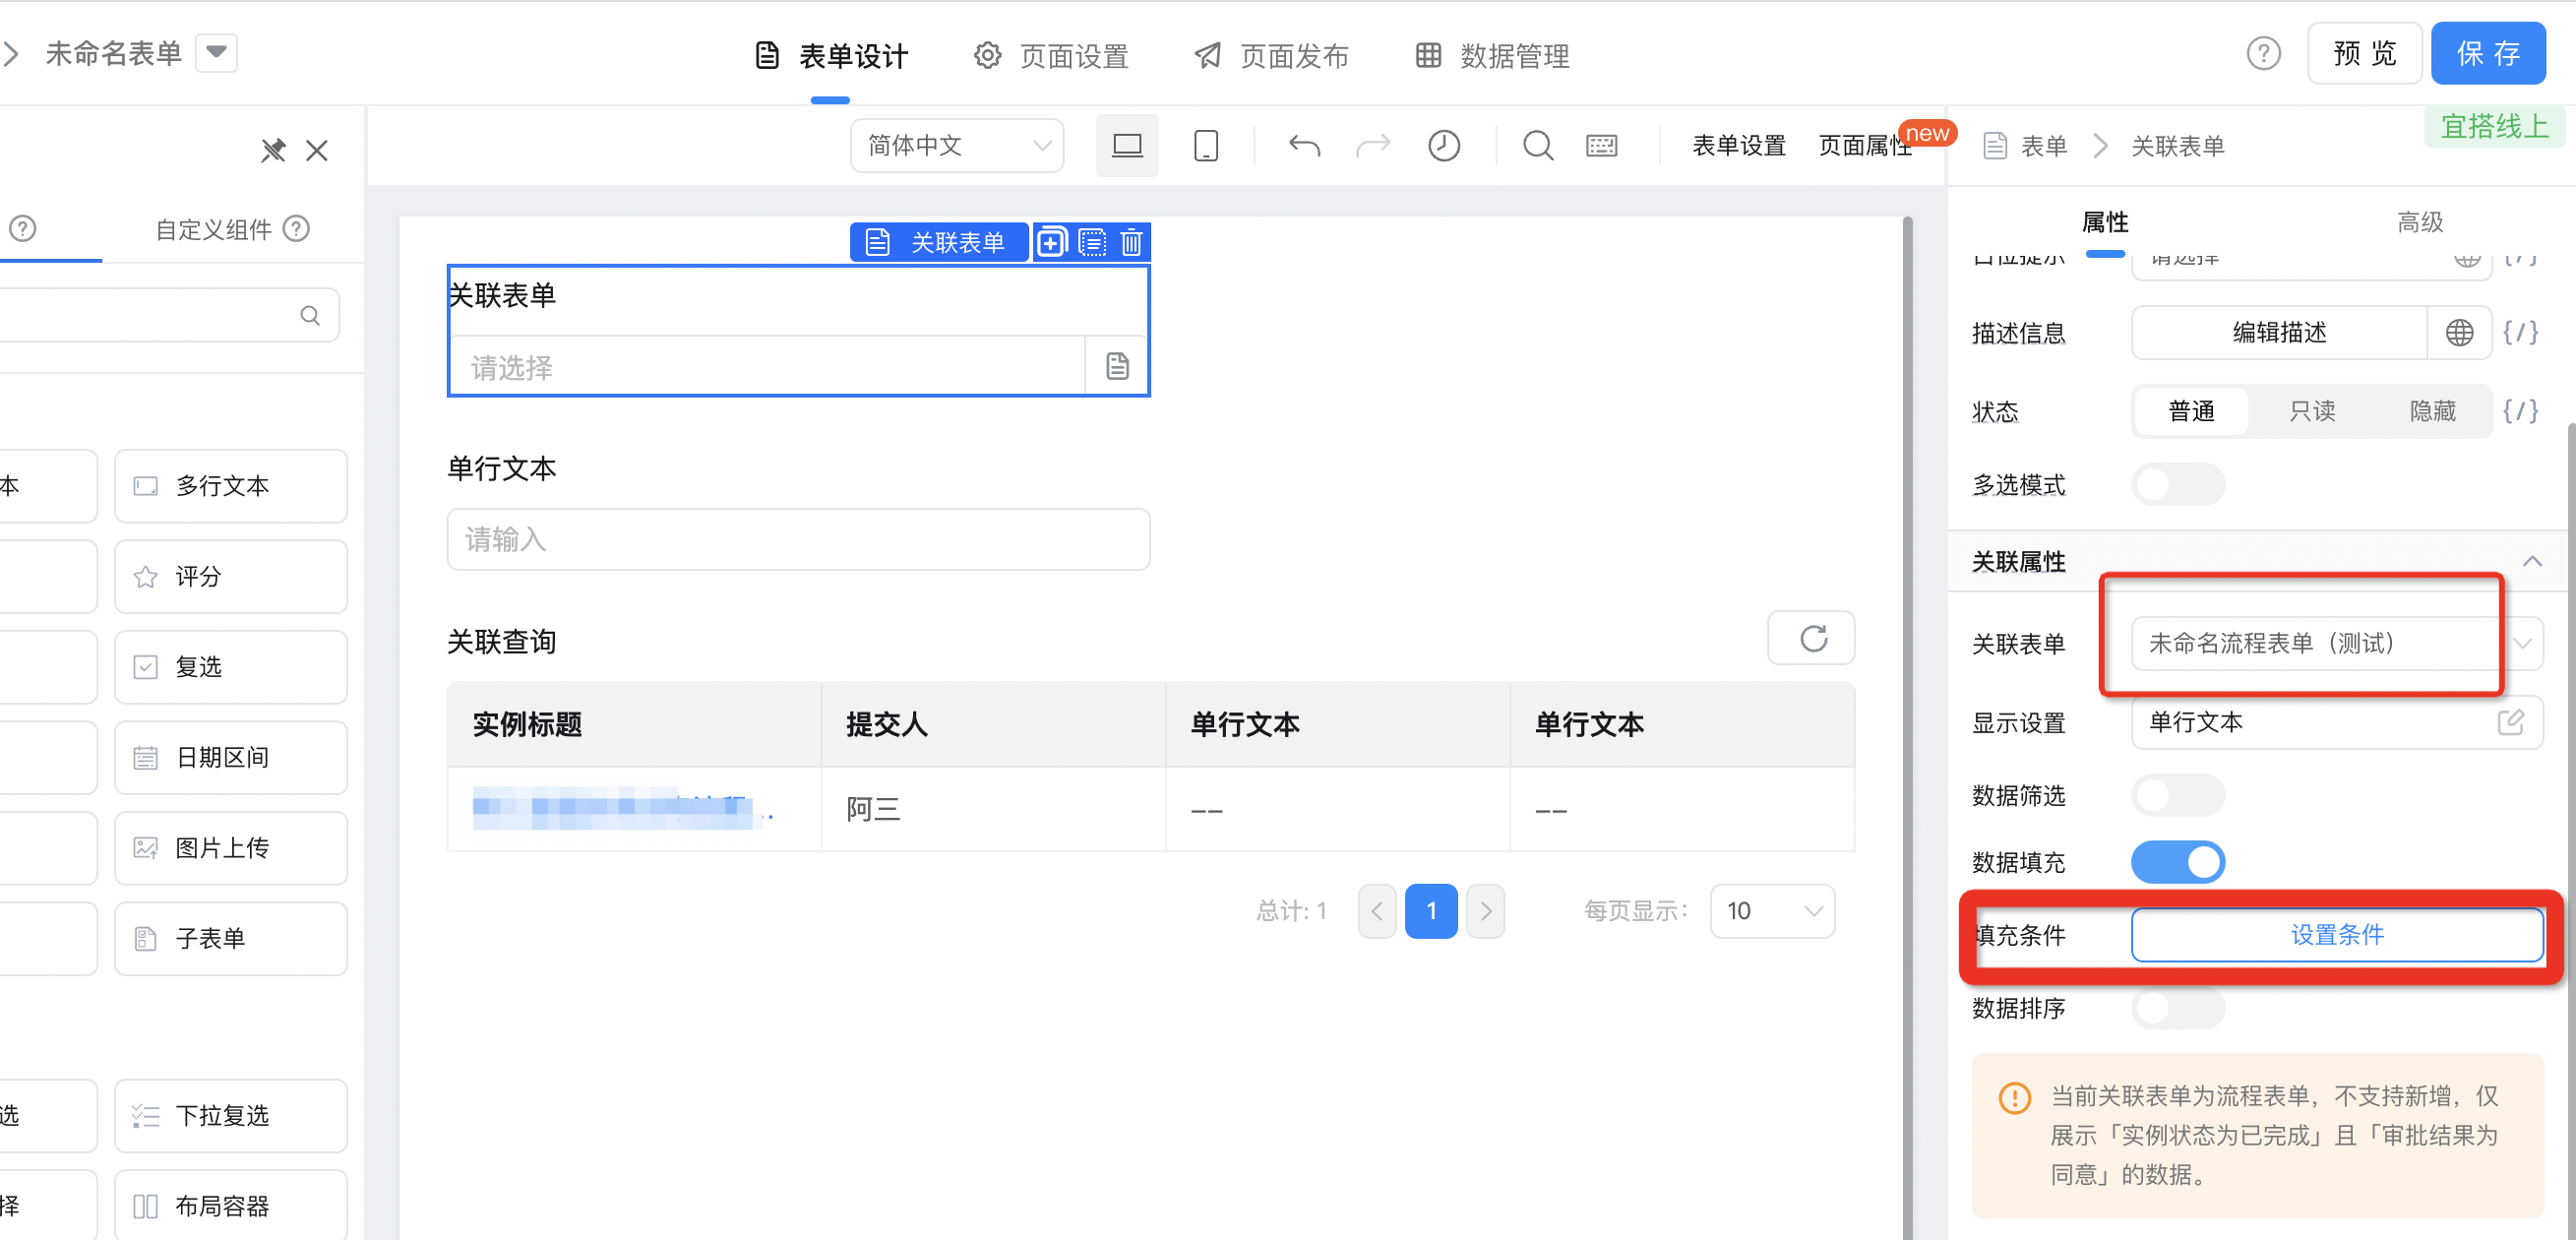Delete the 关联表单 component with trash icon
This screenshot has height=1240, width=2576.
click(x=1131, y=242)
